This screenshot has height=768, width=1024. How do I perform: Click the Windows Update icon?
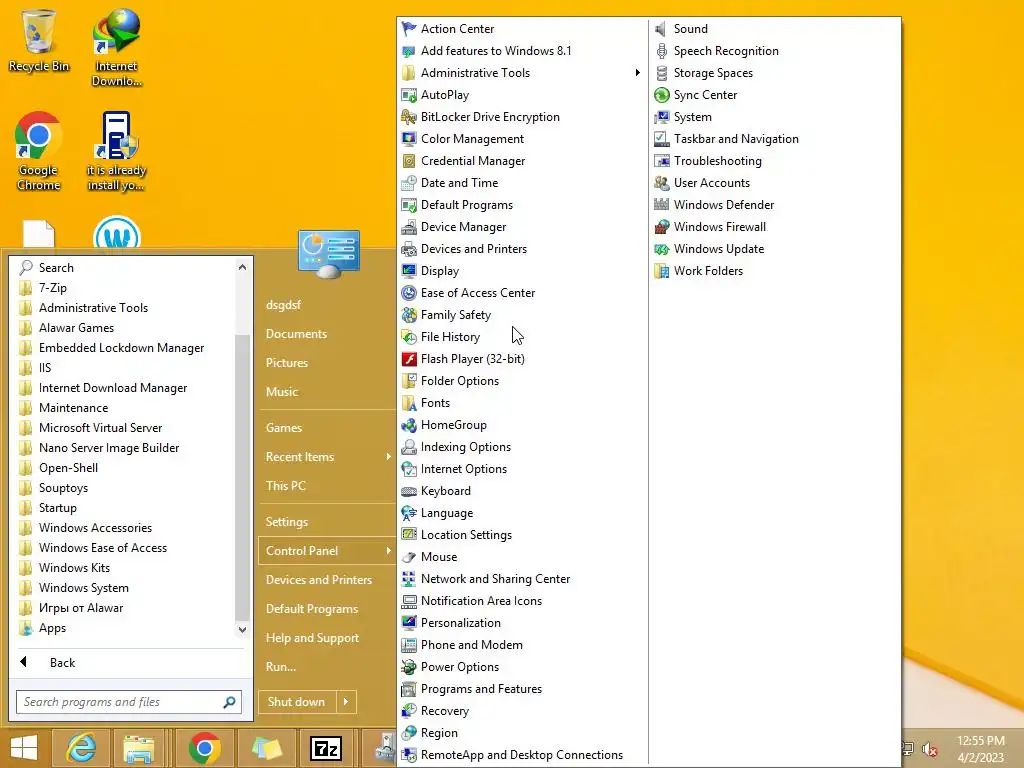[662, 249]
